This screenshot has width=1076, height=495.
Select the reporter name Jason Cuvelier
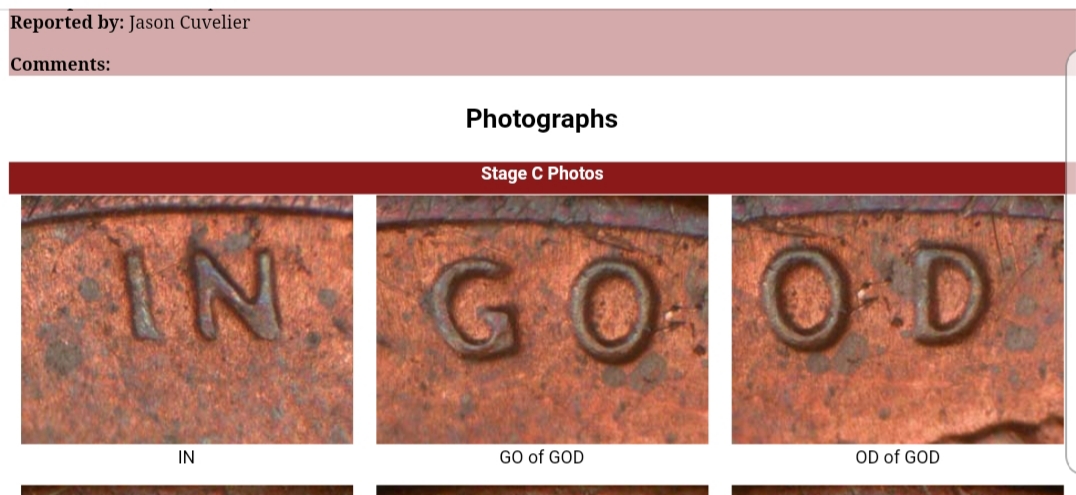click(x=189, y=23)
